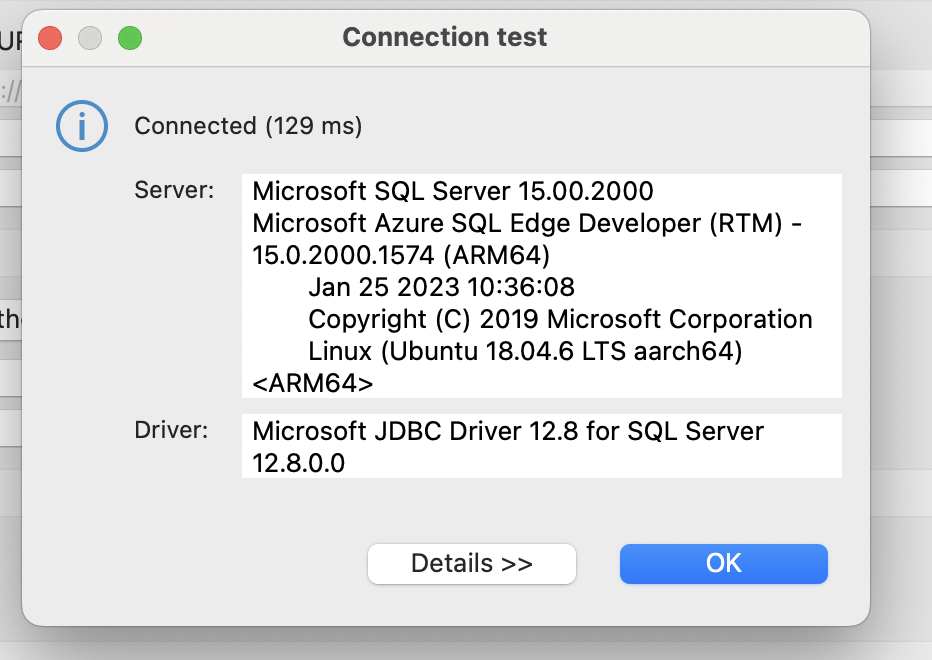Click the Copyright 2019 Microsoft Corporation line
The height and width of the screenshot is (660, 932).
(x=560, y=320)
